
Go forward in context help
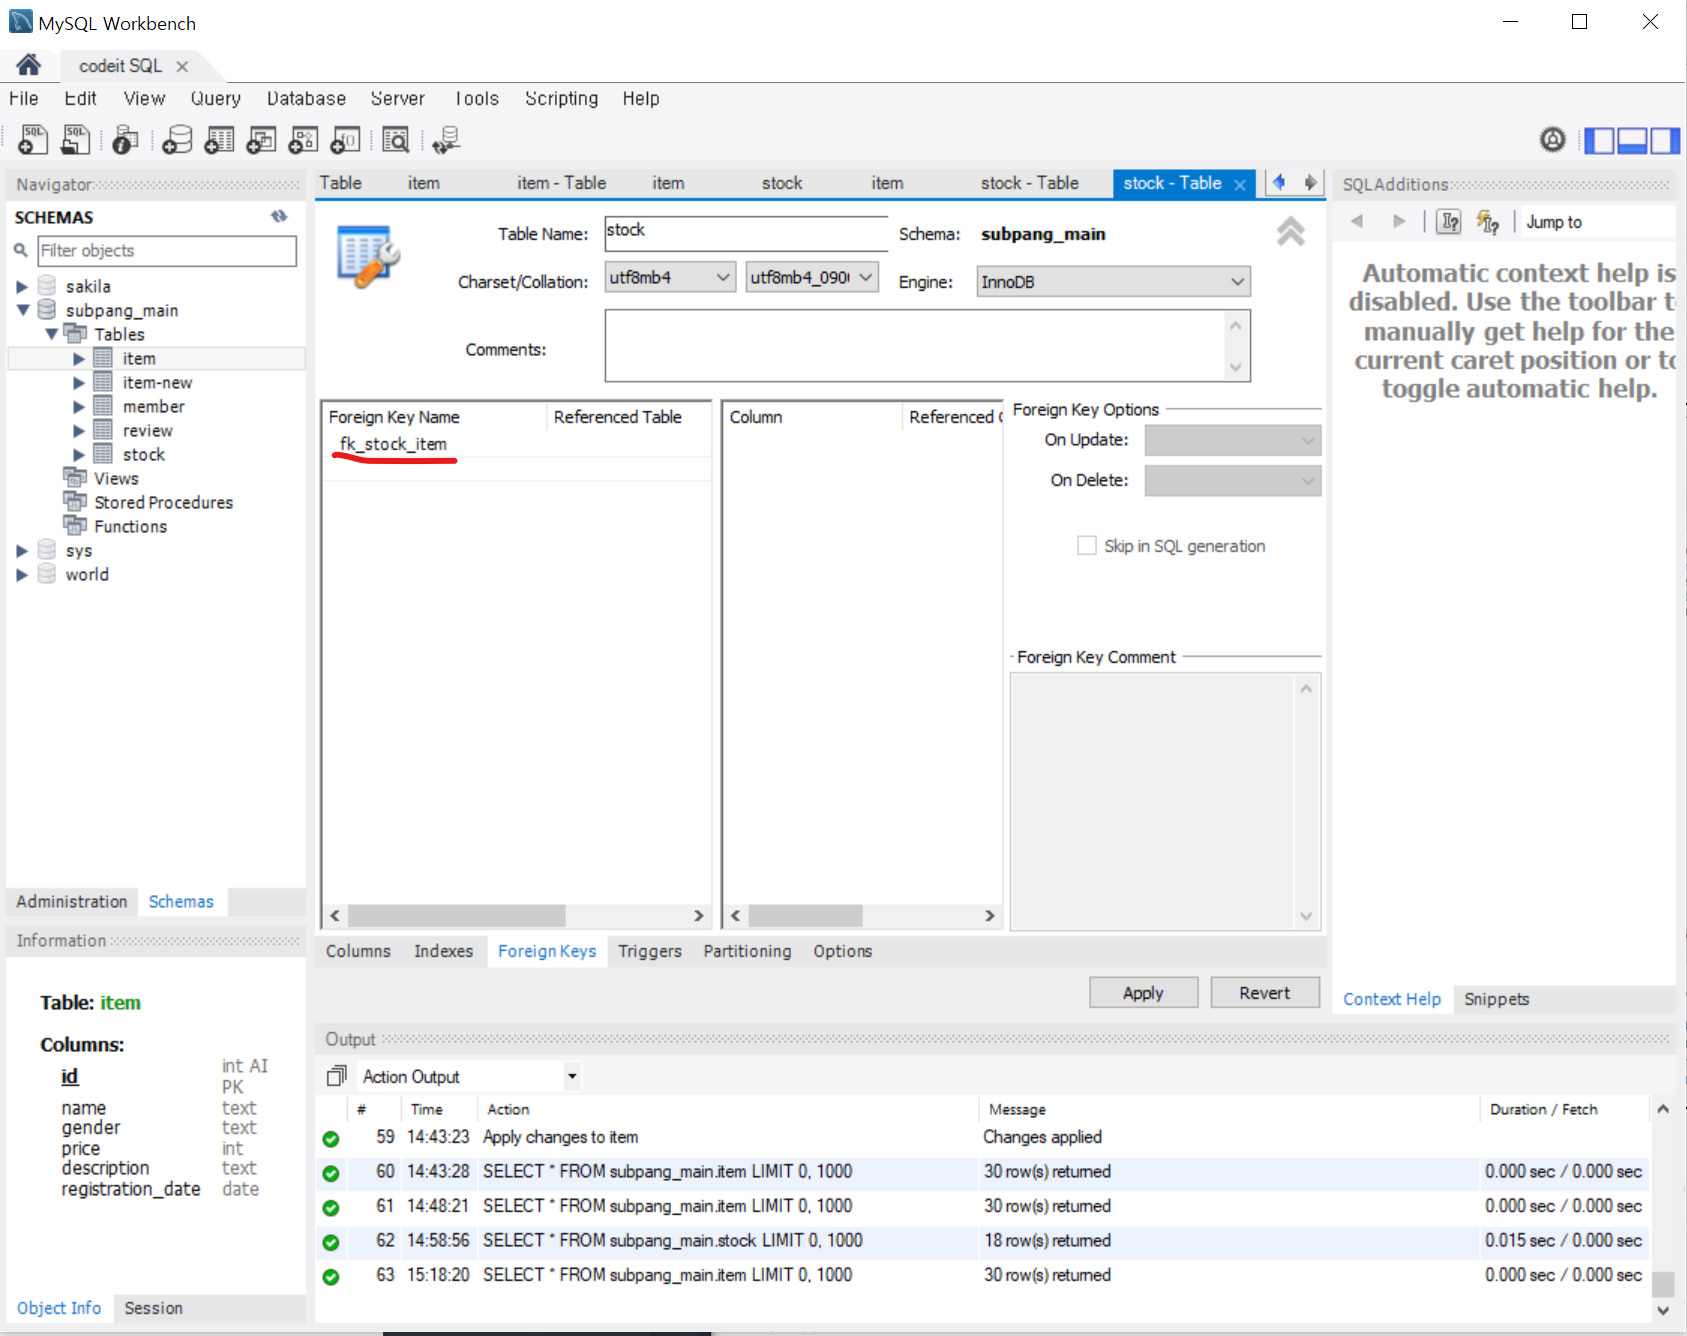pos(1399,222)
